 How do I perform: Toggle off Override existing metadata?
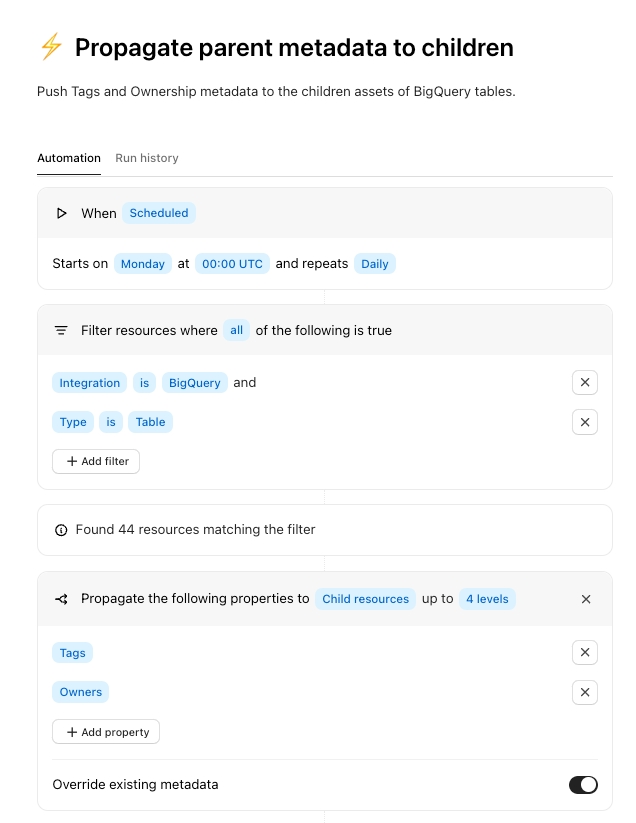583,785
